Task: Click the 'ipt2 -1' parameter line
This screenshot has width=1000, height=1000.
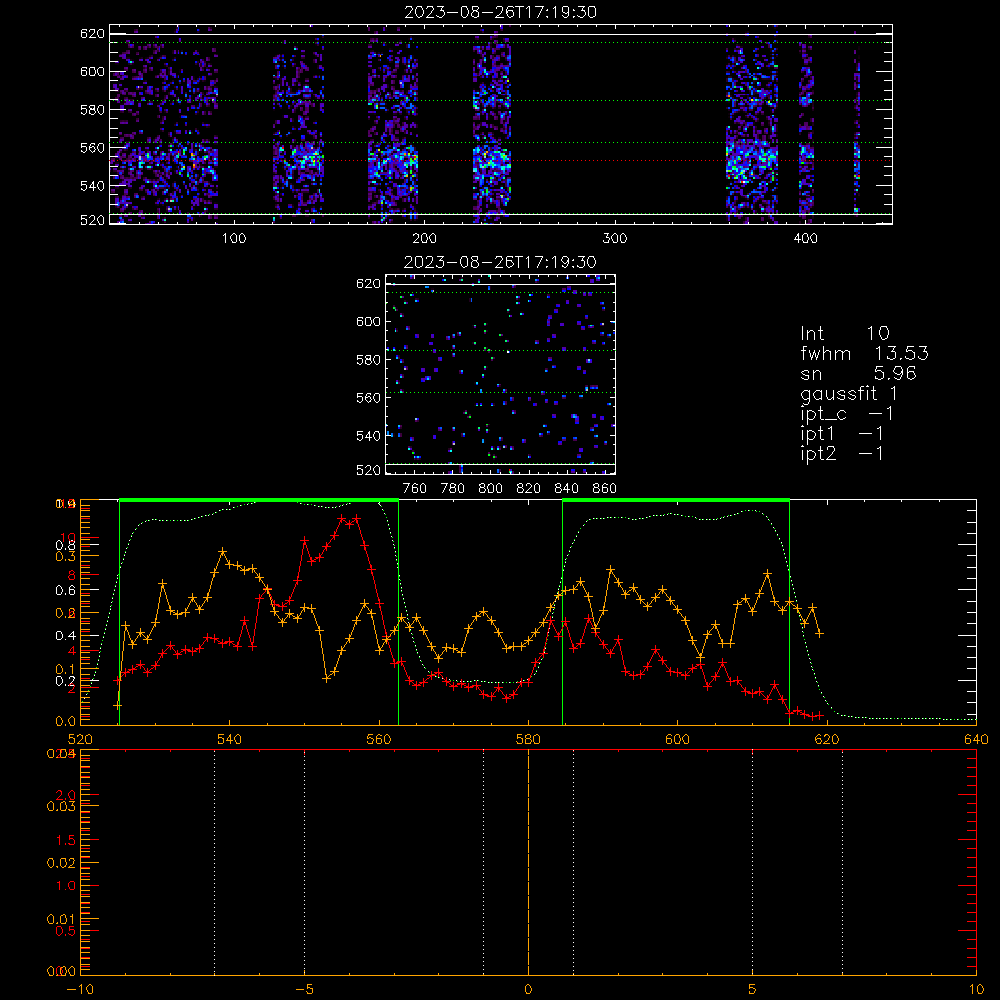Action: (x=842, y=453)
